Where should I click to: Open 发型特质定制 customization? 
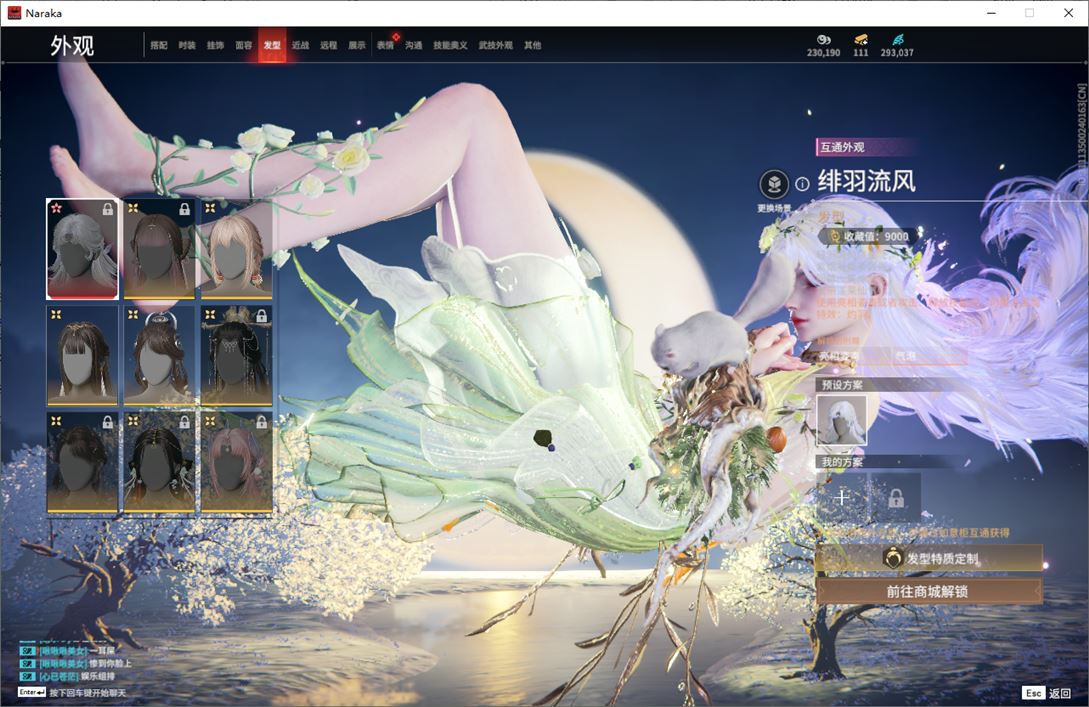tap(929, 558)
